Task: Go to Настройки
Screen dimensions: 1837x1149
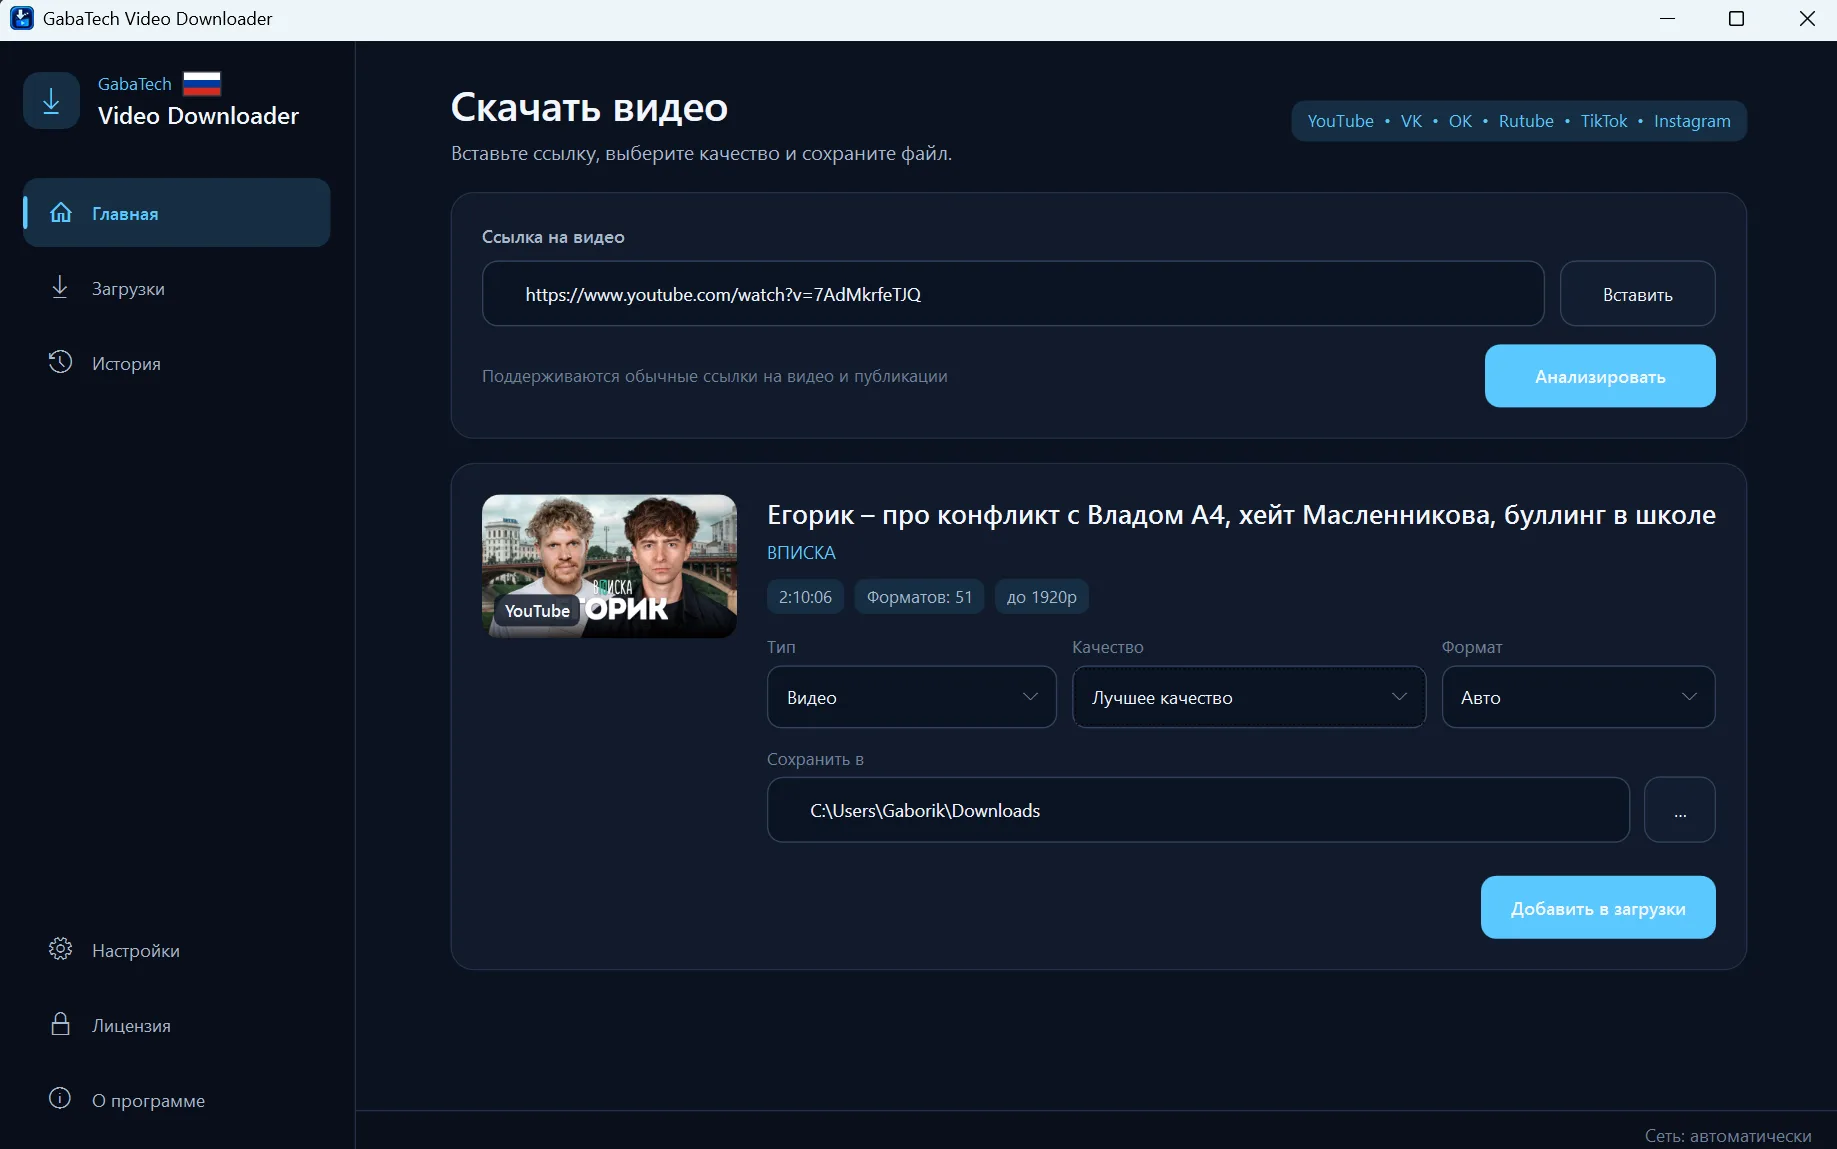Action: (x=177, y=950)
